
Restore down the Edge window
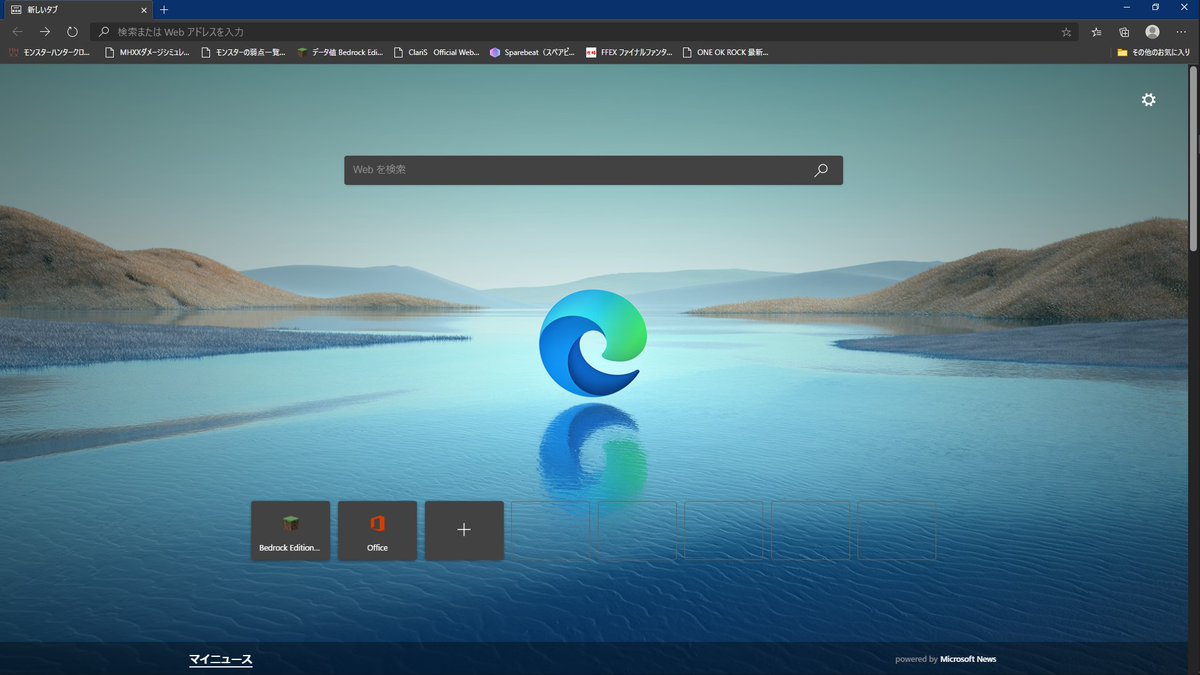pyautogui.click(x=1156, y=7)
